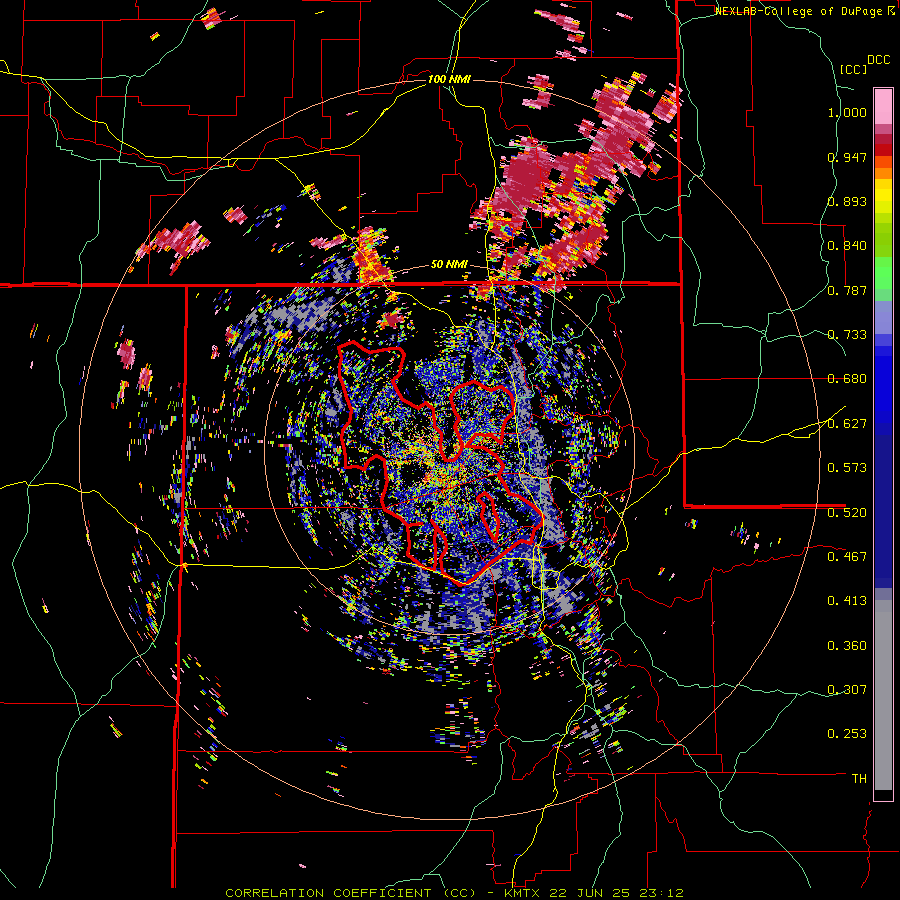Image resolution: width=900 pixels, height=900 pixels.
Task: Select the "[CC]" unit label
Action: (x=854, y=69)
